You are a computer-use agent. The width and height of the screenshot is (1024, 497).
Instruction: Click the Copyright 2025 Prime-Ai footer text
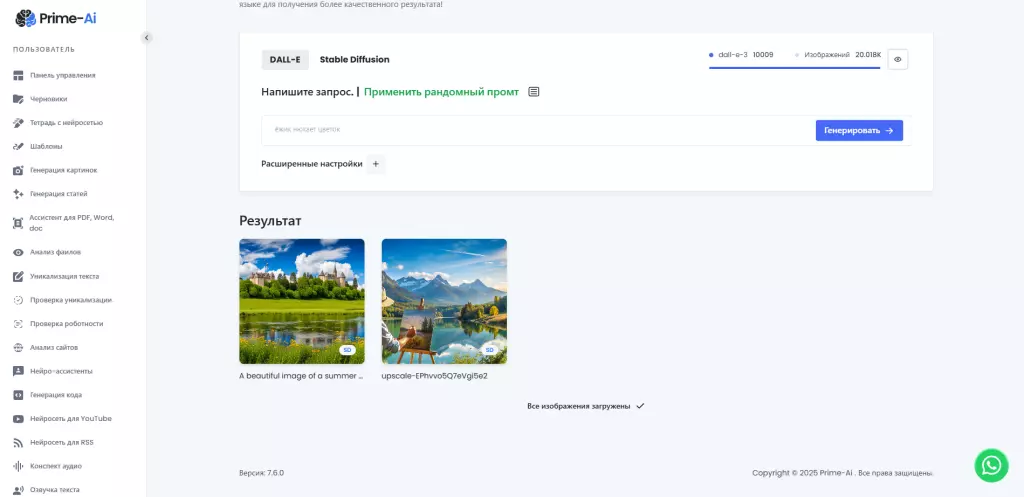[x=842, y=473]
